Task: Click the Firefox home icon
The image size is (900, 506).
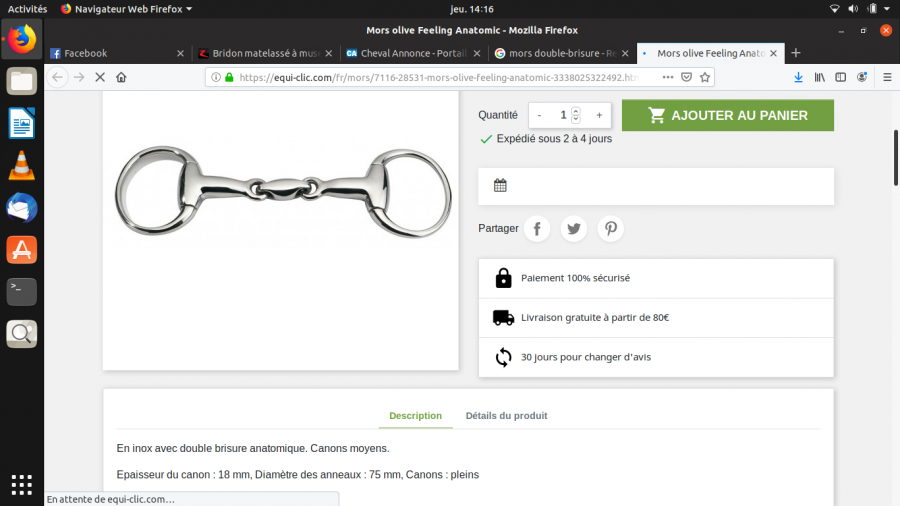Action: click(x=121, y=77)
